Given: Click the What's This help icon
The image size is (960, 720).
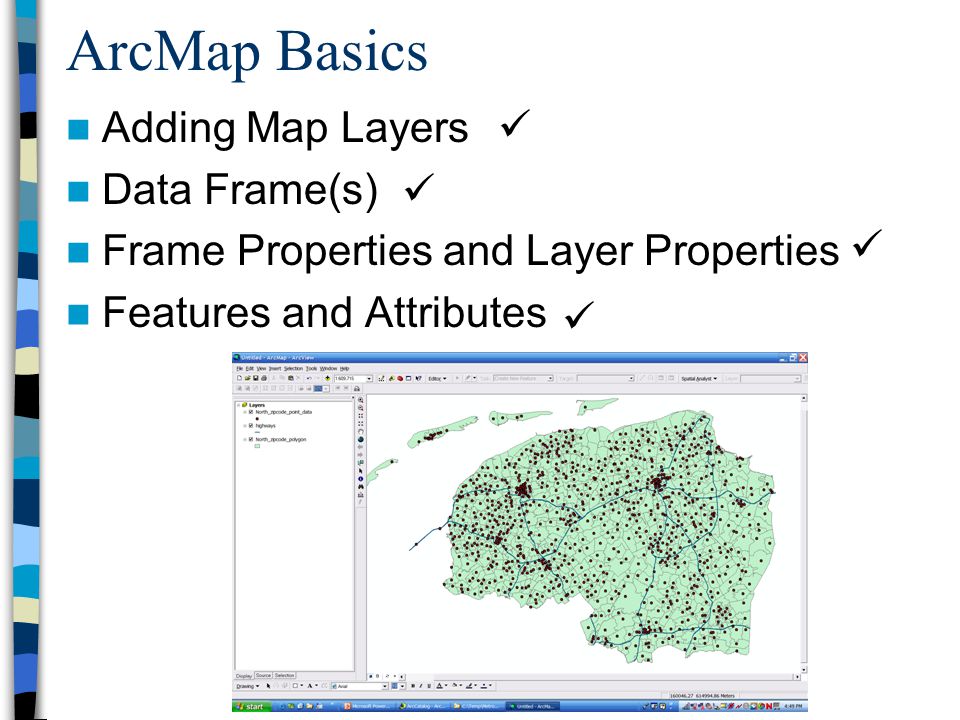Looking at the screenshot, I should (x=419, y=378).
